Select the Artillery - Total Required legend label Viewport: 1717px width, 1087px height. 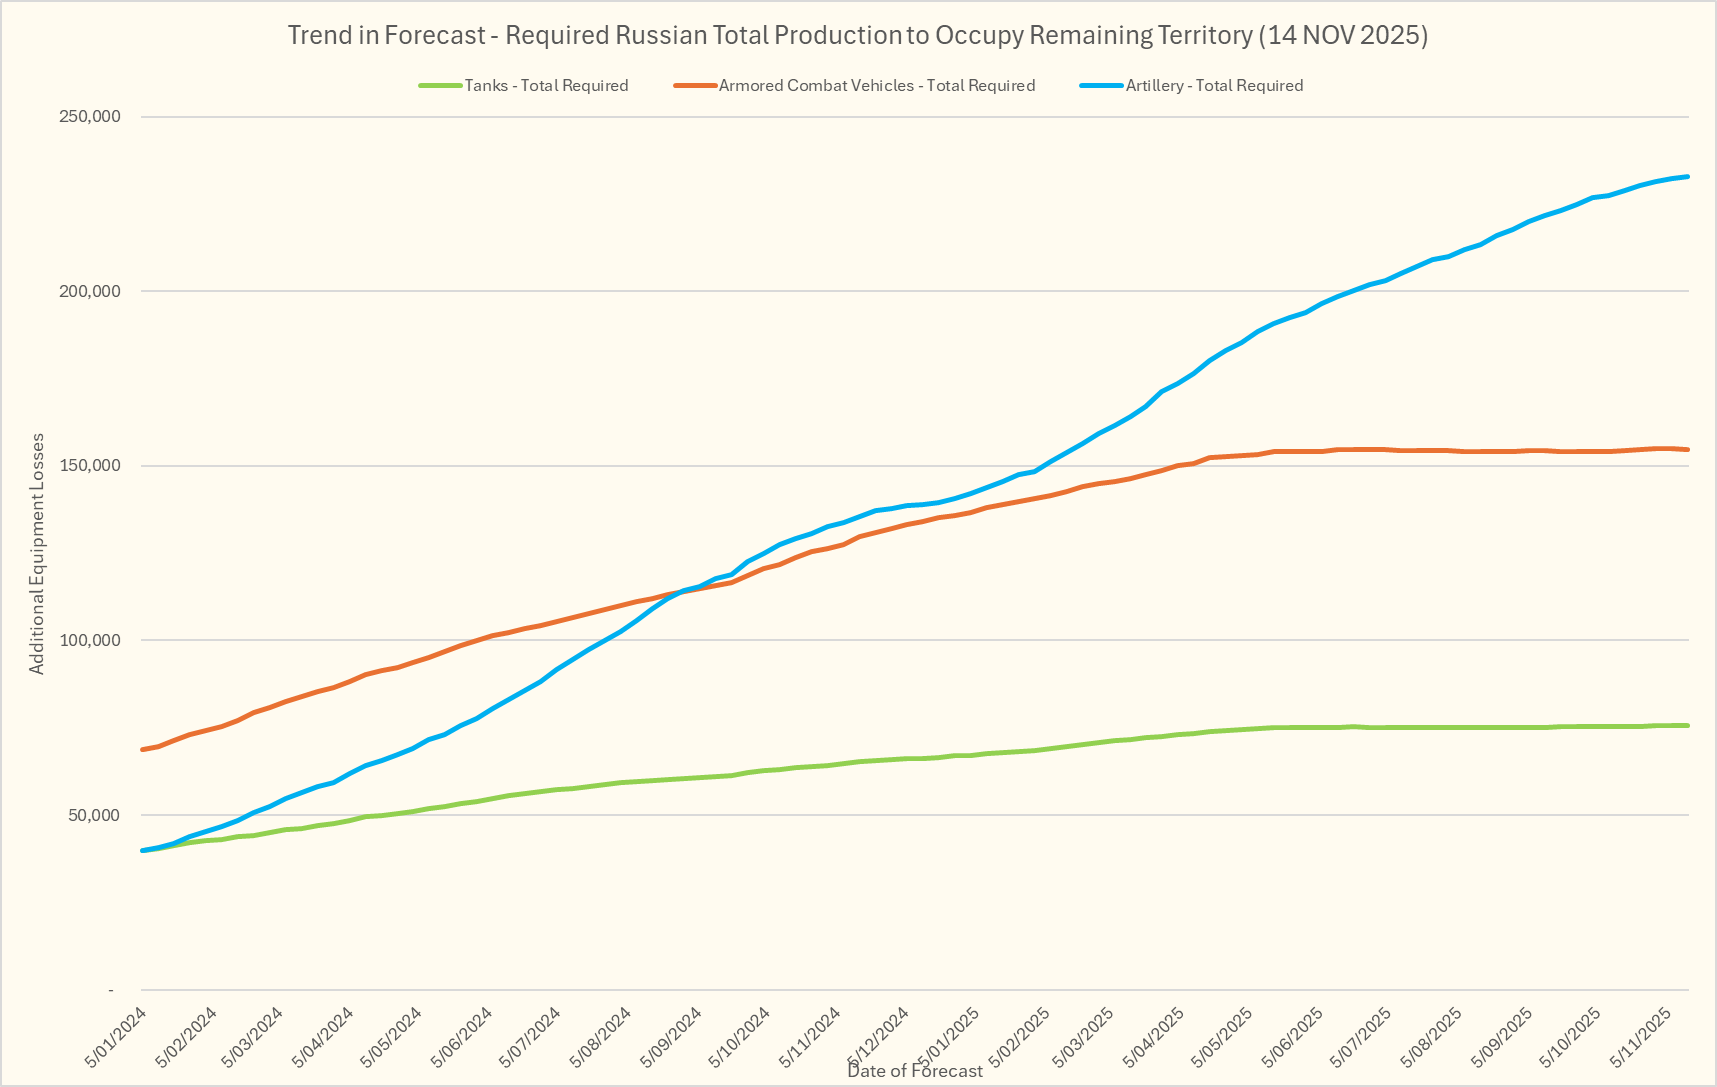click(1214, 86)
